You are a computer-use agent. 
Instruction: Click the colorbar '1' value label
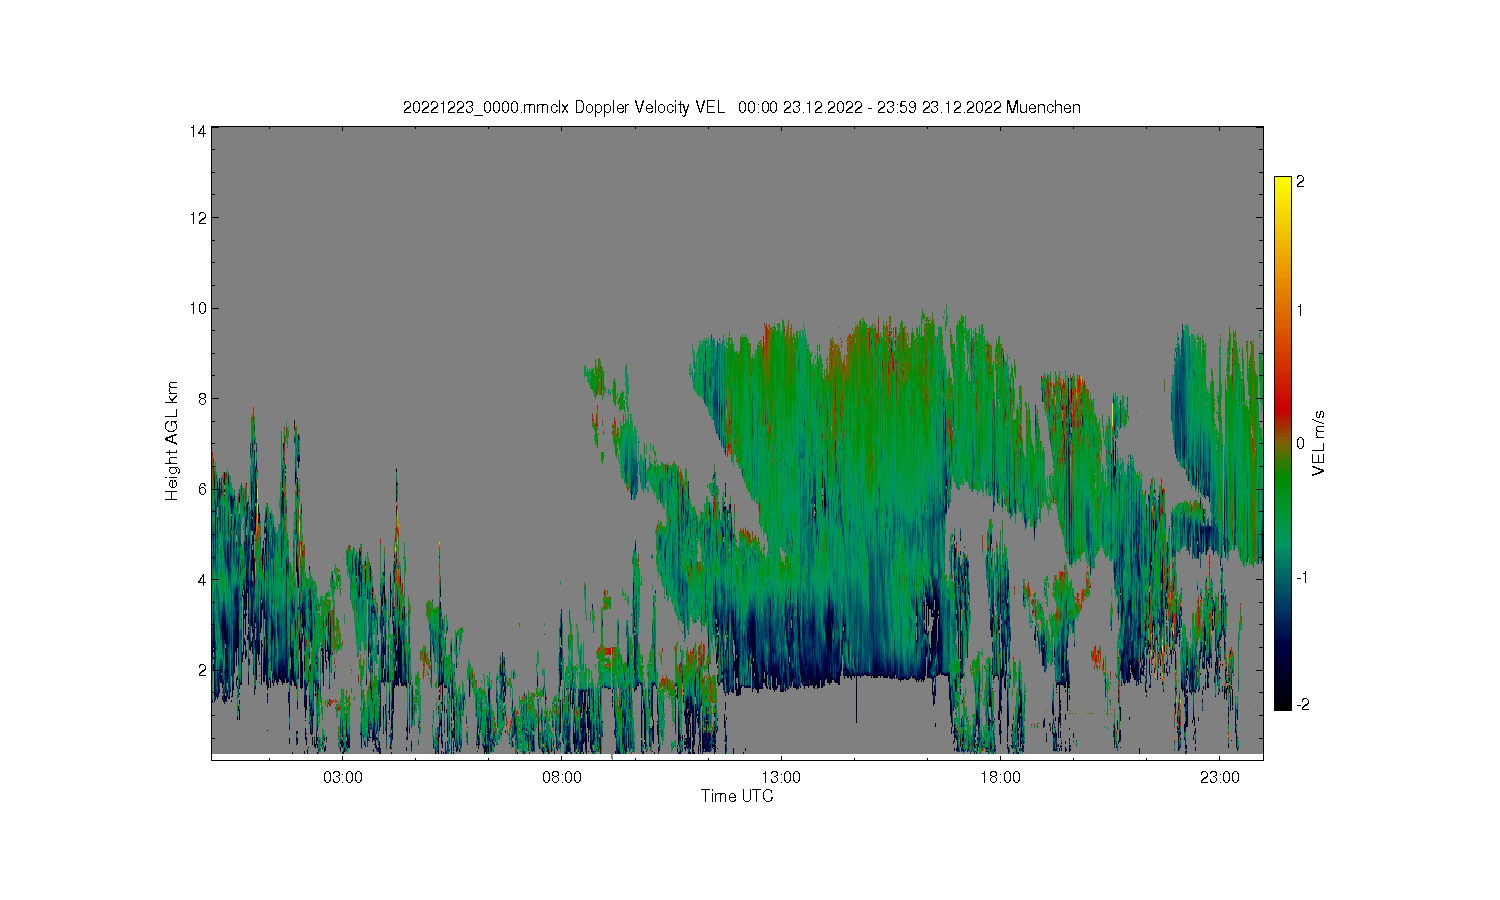[1300, 310]
